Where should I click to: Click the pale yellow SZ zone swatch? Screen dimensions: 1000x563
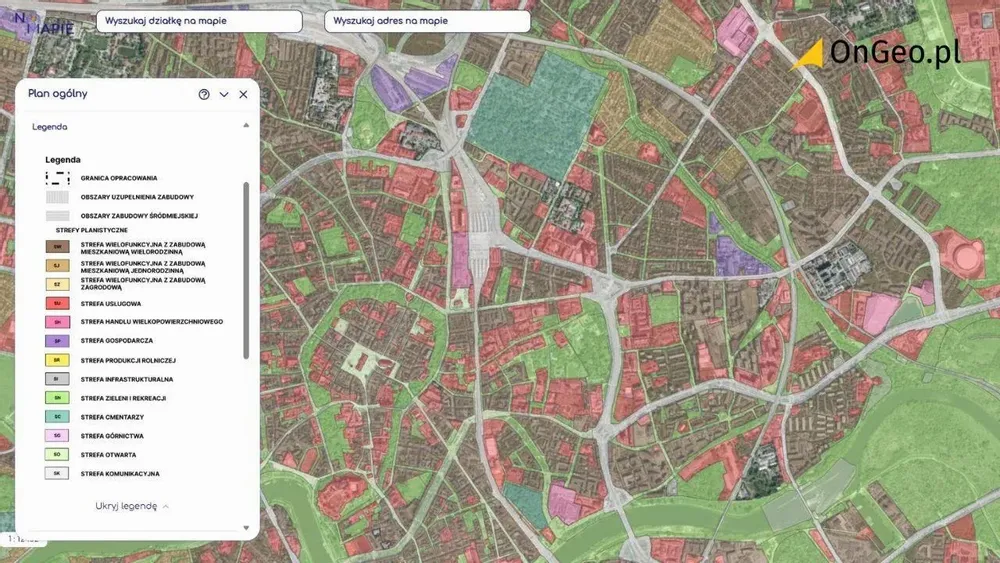tap(57, 284)
